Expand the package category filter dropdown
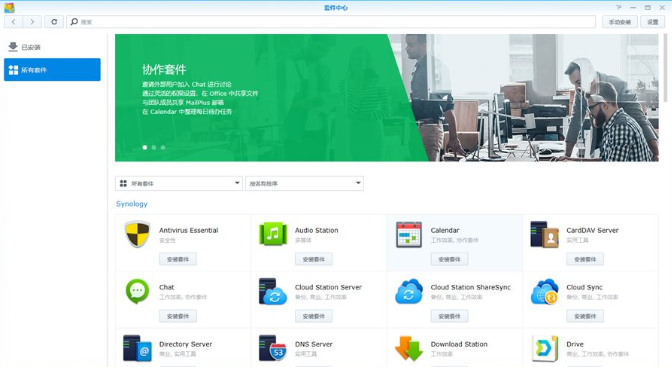 pyautogui.click(x=179, y=184)
